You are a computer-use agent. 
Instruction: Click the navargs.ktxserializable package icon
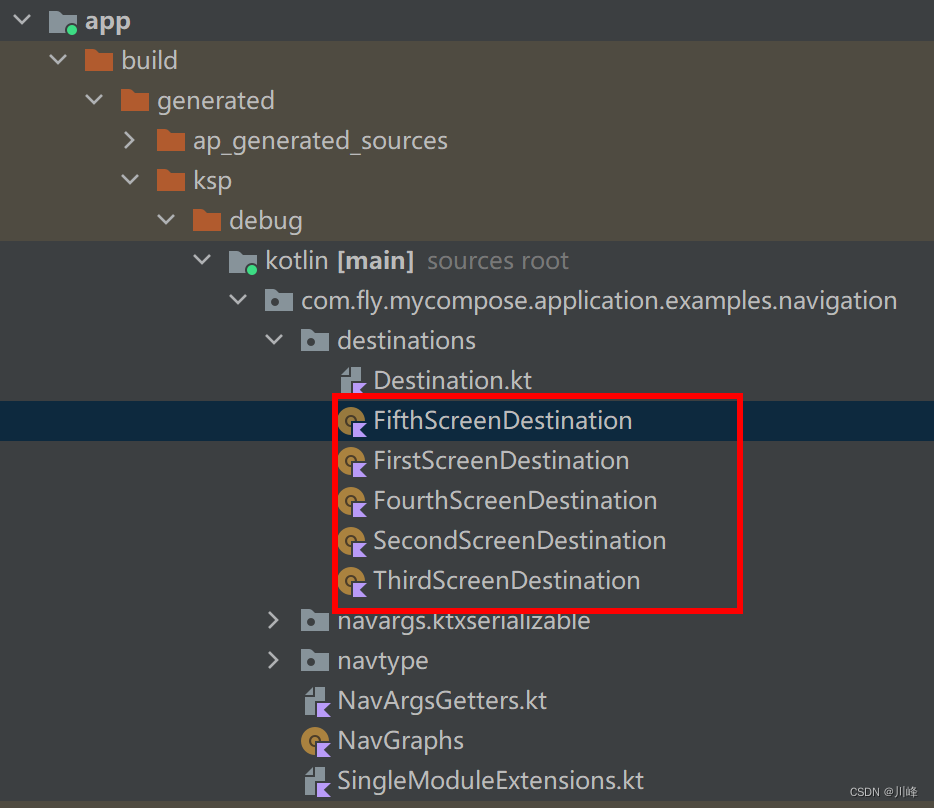click(315, 620)
